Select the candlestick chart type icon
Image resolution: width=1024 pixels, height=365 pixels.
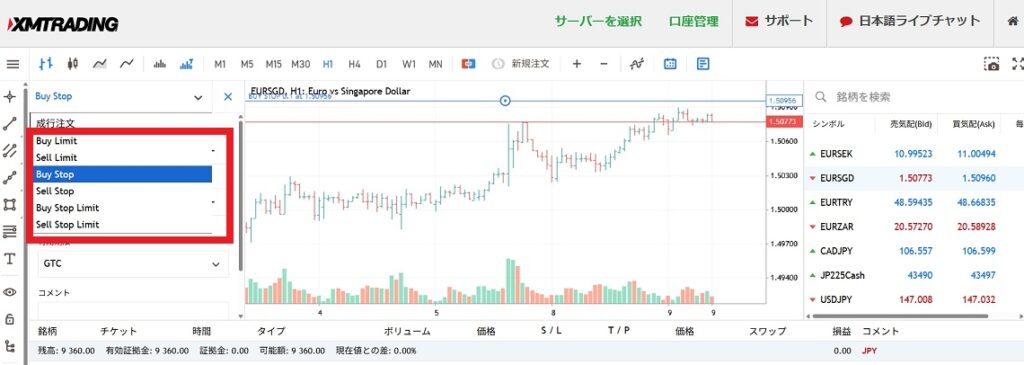(72, 64)
